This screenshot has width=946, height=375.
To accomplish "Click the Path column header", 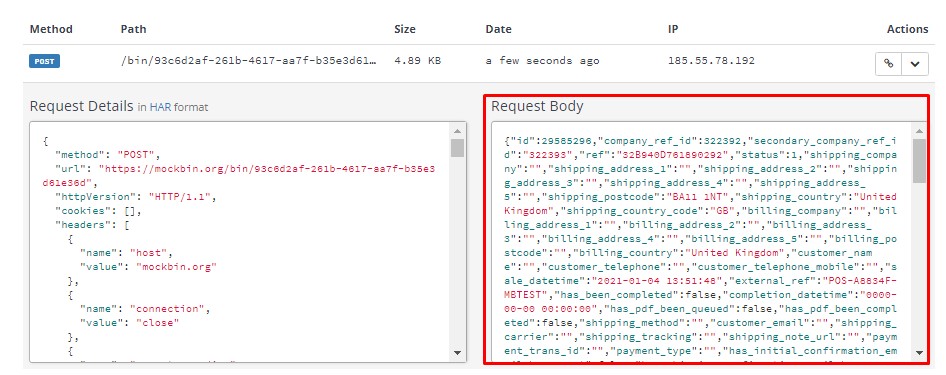I will [133, 29].
